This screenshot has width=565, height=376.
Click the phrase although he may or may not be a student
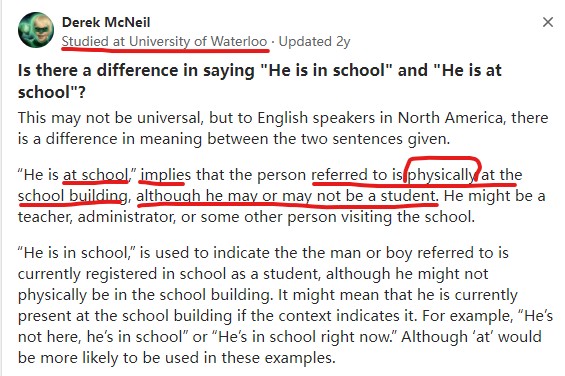[x=287, y=196]
